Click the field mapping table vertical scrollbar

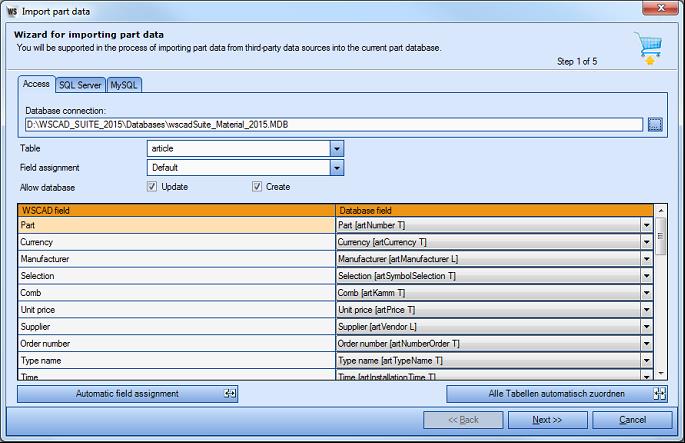pyautogui.click(x=660, y=290)
